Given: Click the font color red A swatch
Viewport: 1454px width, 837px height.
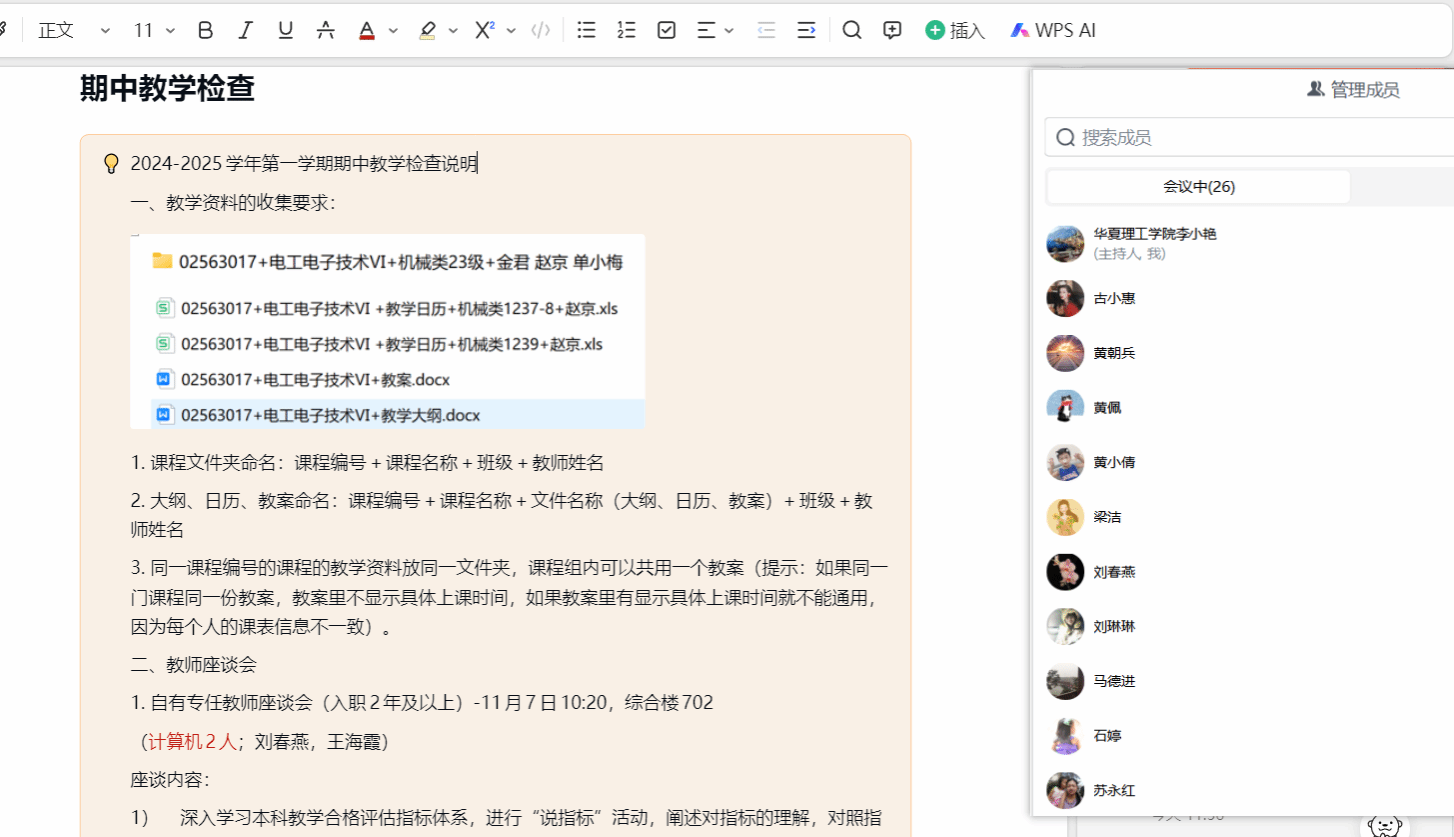Looking at the screenshot, I should tap(367, 30).
